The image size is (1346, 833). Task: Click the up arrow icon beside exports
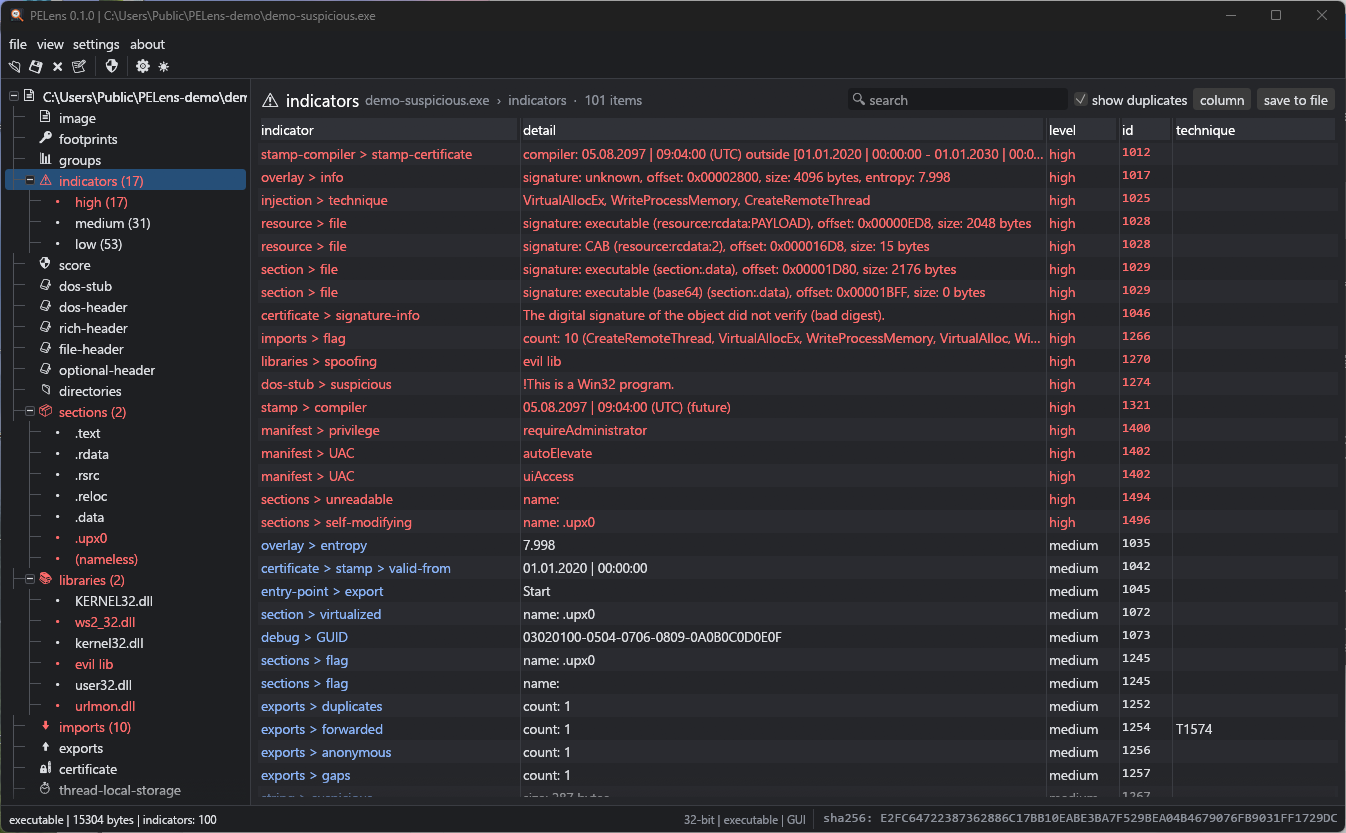45,747
